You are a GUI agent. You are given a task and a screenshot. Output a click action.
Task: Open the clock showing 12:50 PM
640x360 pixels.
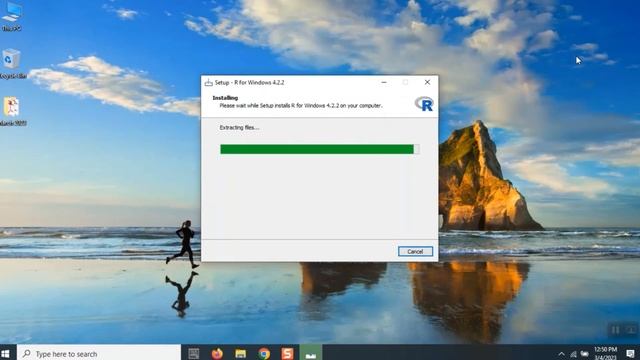pos(606,353)
